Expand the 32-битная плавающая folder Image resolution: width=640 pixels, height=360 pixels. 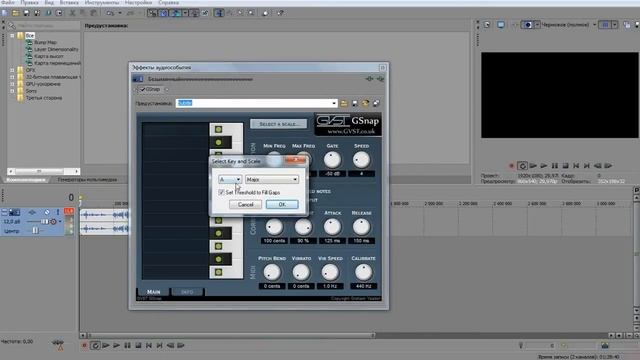12,77
